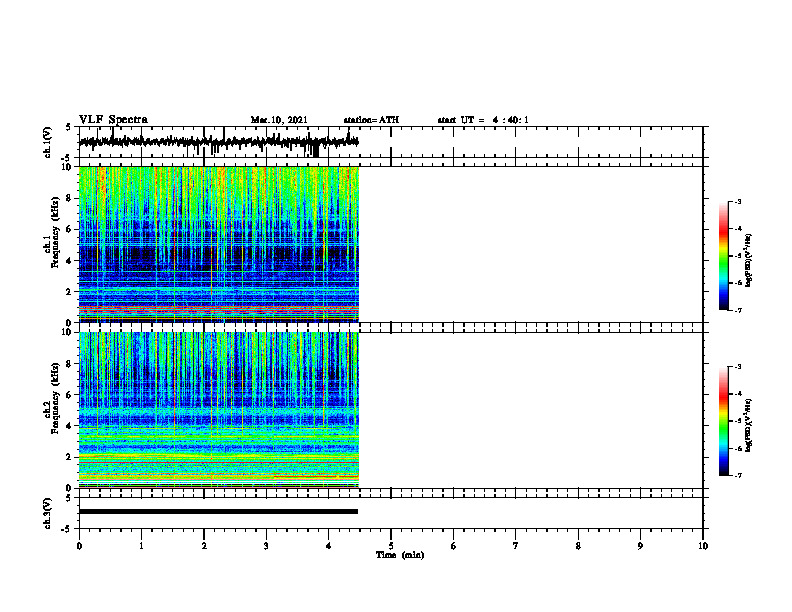Screen dimensions: 792x612
Task: Click the "2" kHz tick of ch.1 spectrogram
Action: pos(70,292)
